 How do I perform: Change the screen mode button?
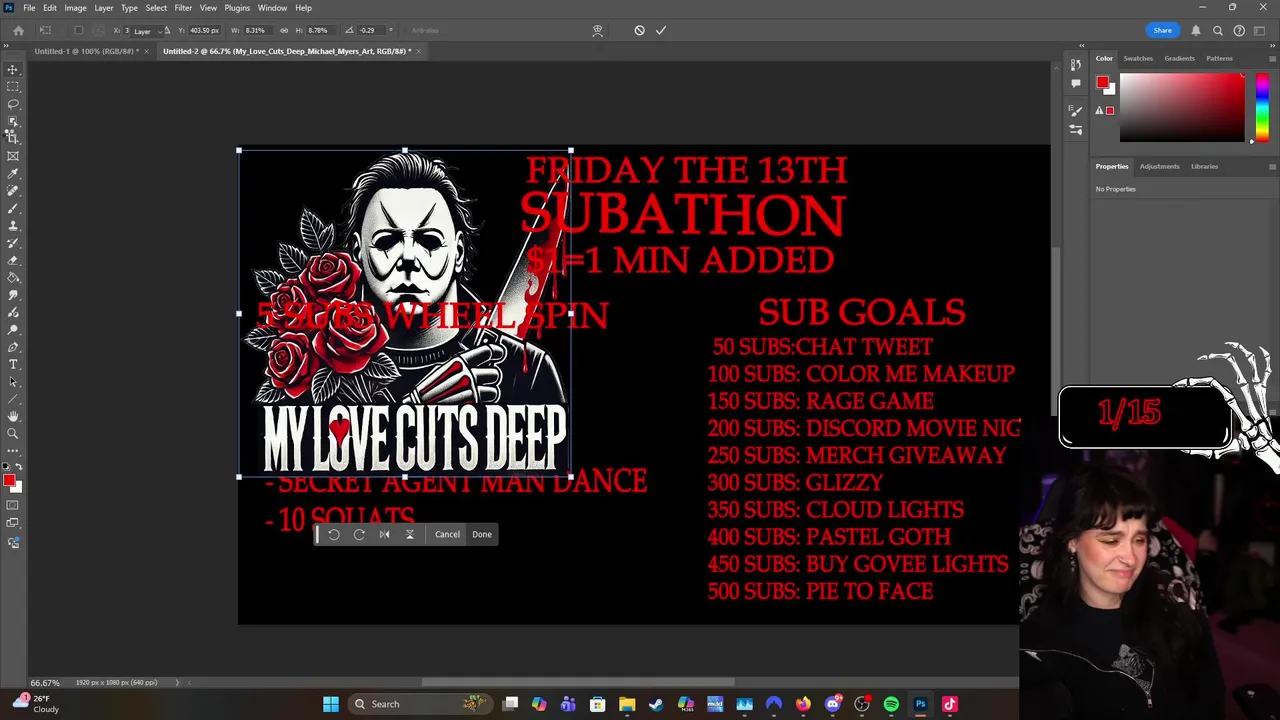coord(13,523)
